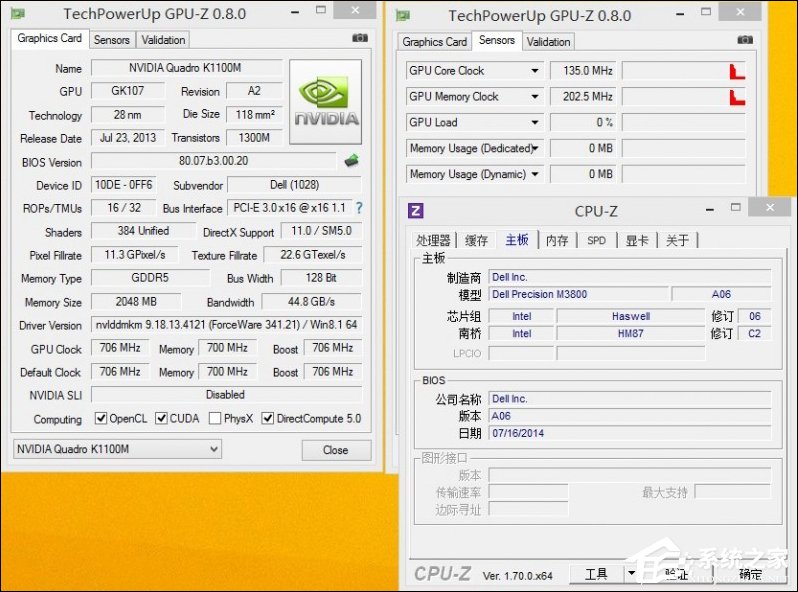Click the question mark next to Bus Interface
The width and height of the screenshot is (798, 592).
pos(359,208)
